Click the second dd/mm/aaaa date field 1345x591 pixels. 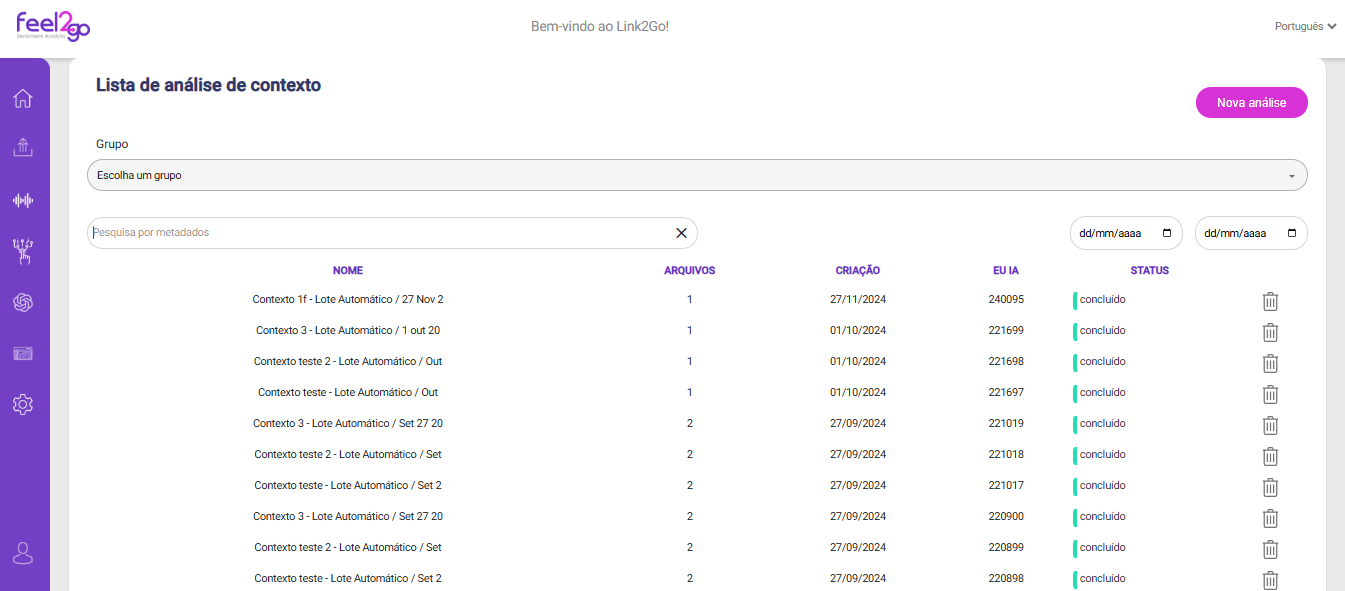[x=1251, y=233]
